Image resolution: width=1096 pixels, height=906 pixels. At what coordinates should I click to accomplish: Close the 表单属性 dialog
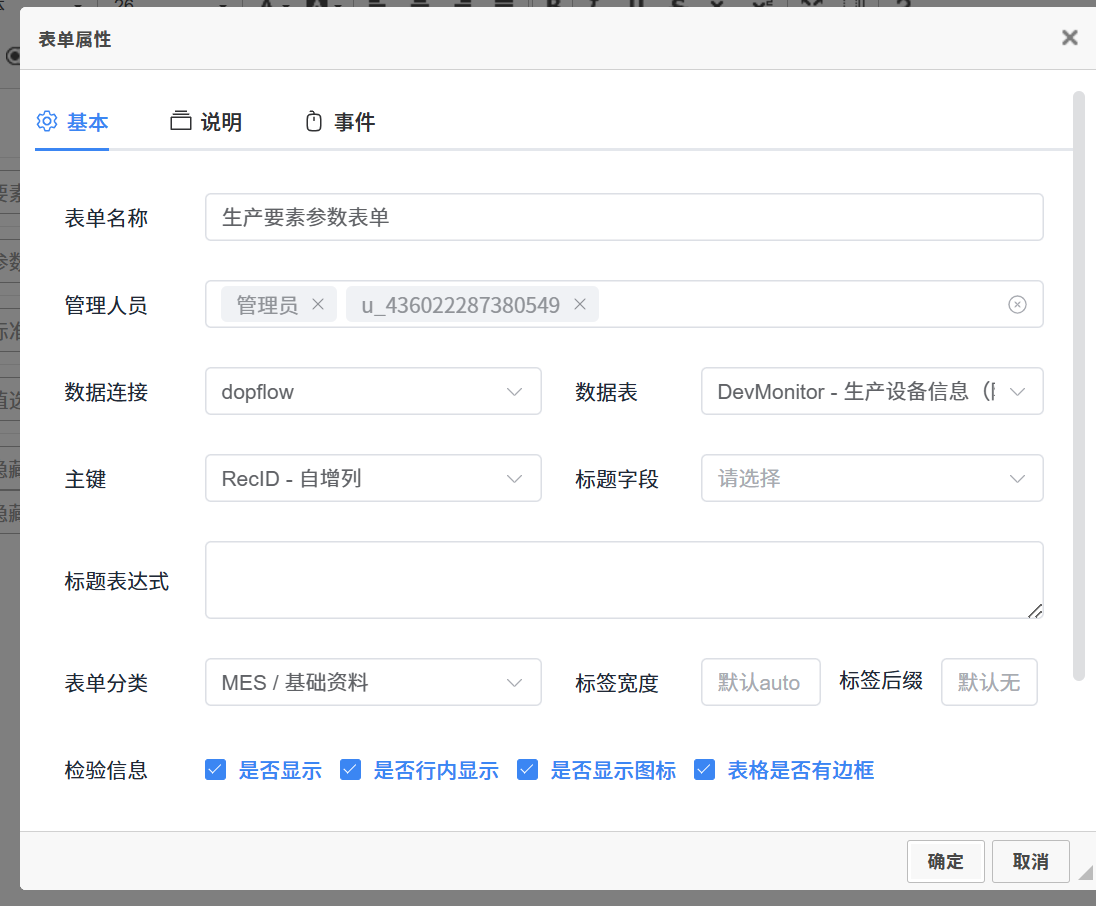pyautogui.click(x=1069, y=38)
